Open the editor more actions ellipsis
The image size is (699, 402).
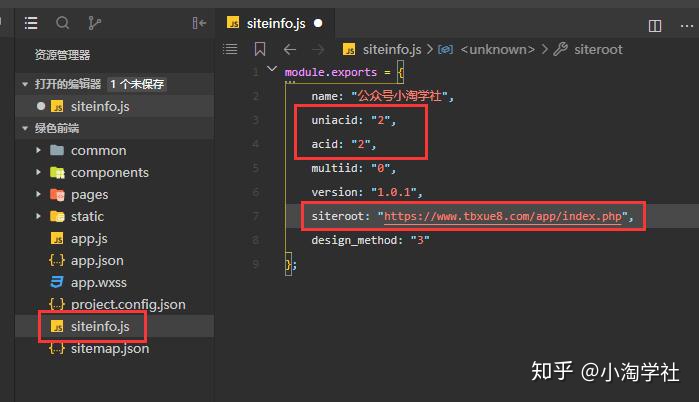(x=684, y=25)
